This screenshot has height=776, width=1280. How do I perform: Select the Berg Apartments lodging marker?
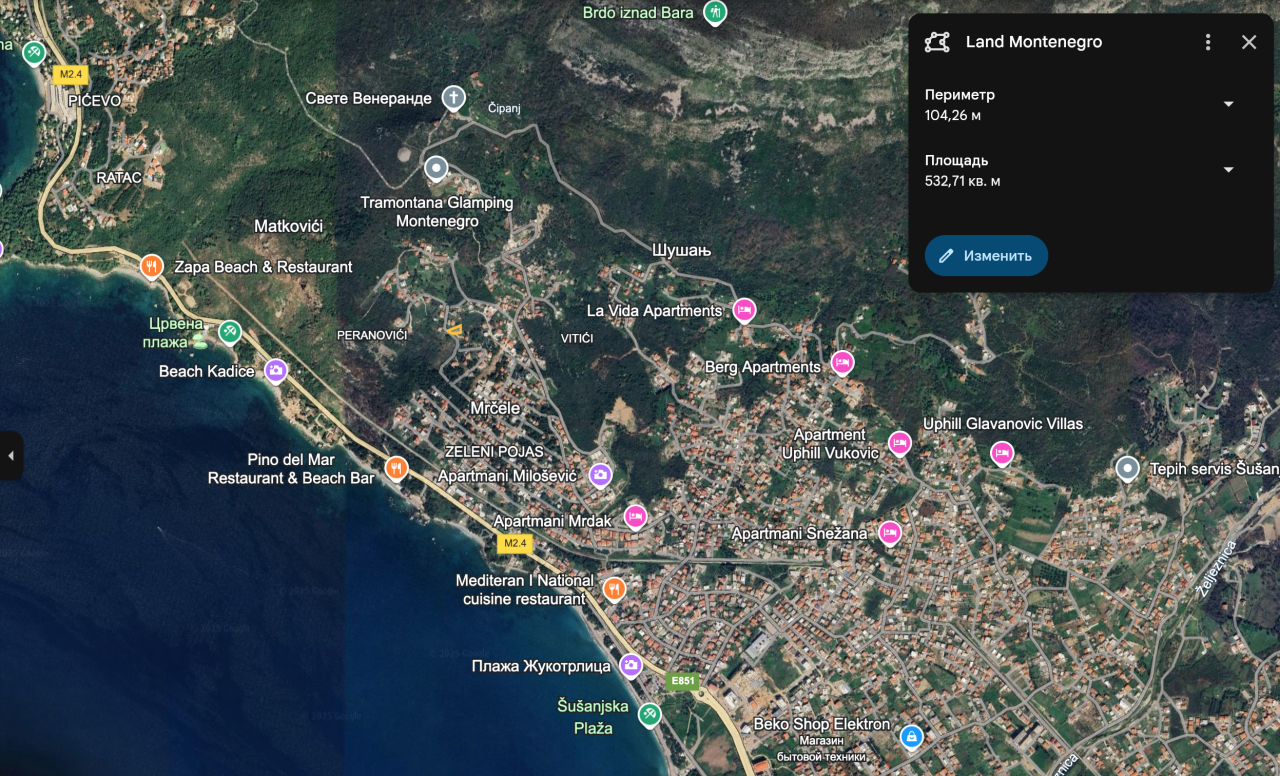pyautogui.click(x=843, y=361)
